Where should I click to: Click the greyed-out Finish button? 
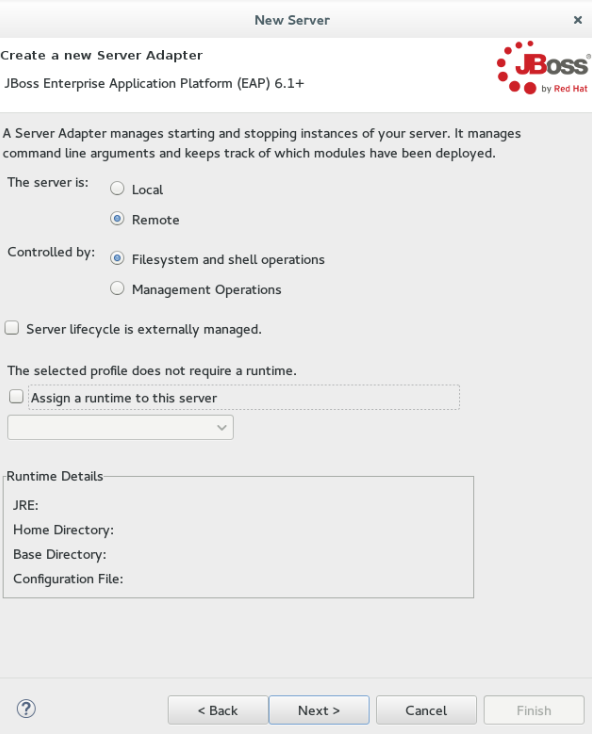534,710
